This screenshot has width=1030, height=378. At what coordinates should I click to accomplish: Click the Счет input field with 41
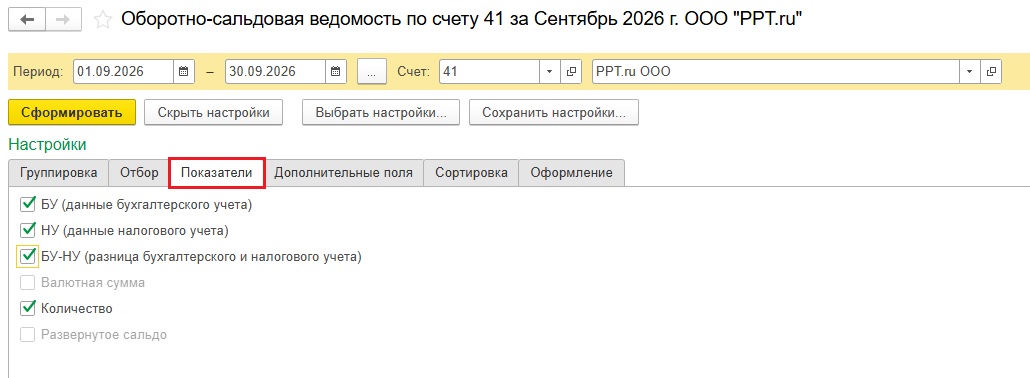coord(489,72)
